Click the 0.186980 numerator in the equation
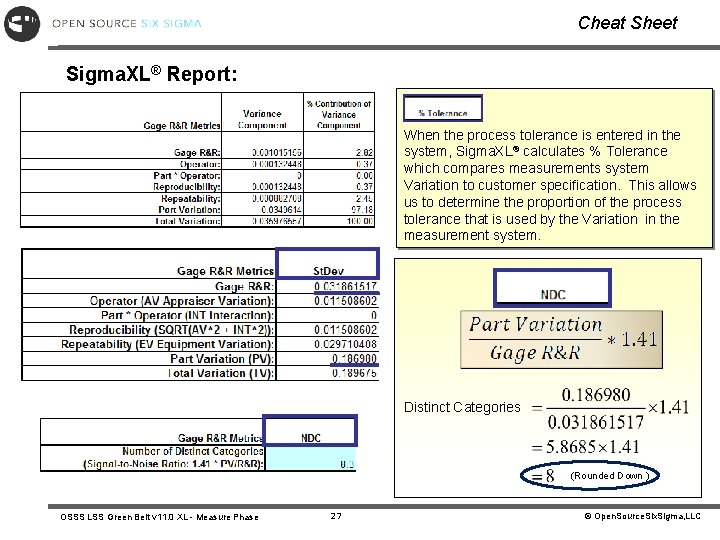This screenshot has width=720, height=540. (596, 394)
